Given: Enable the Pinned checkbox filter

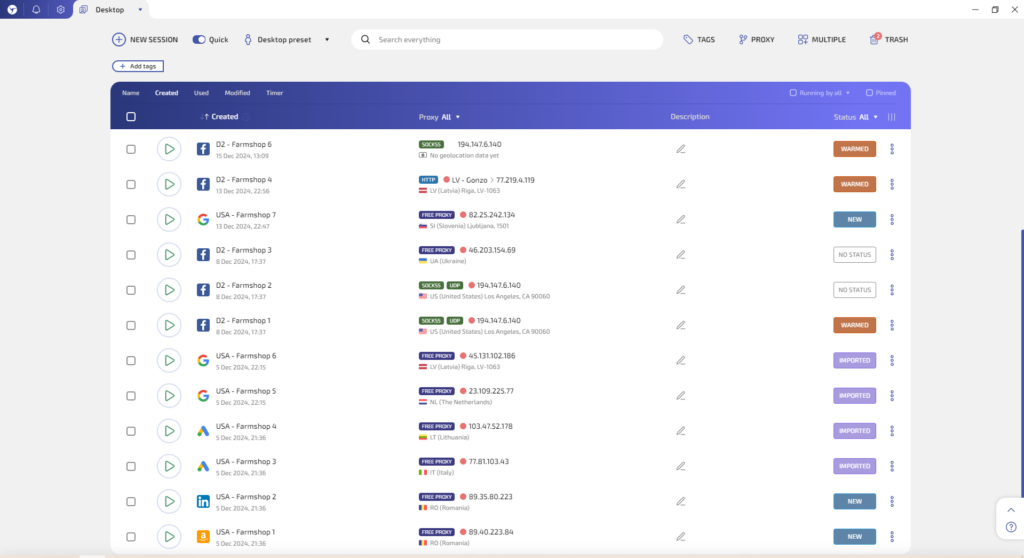Looking at the screenshot, I should [869, 93].
